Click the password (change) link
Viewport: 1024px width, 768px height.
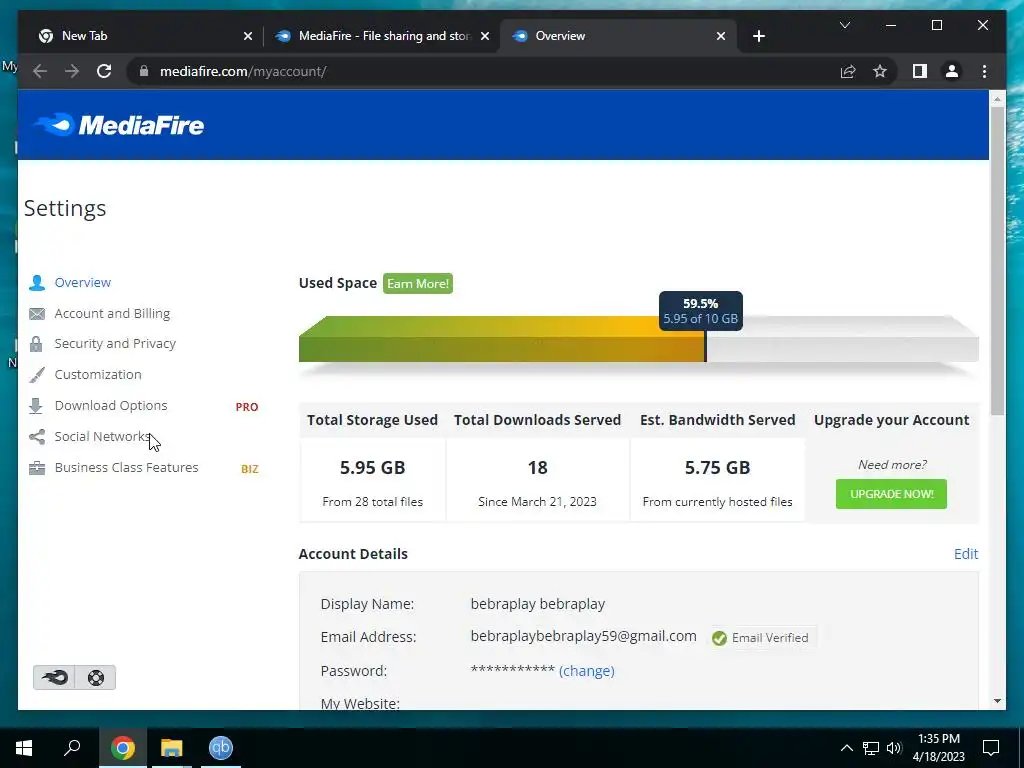click(x=586, y=671)
